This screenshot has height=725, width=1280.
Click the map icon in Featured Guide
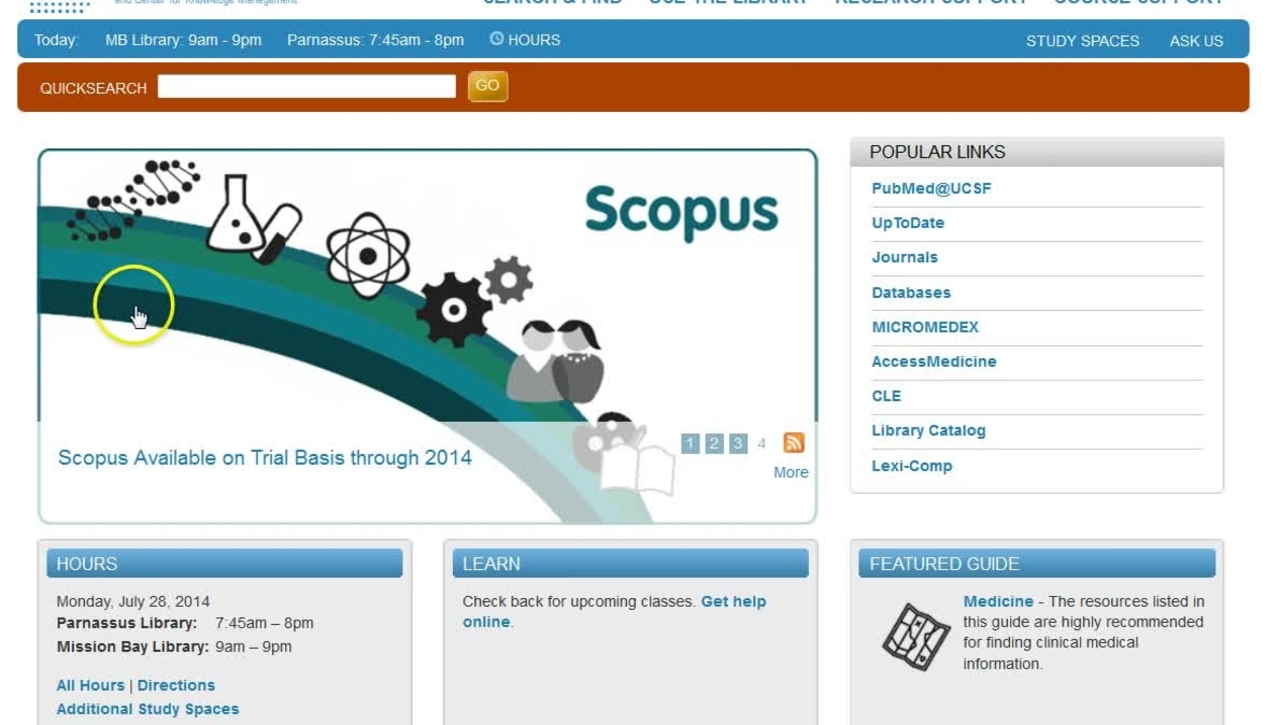[915, 635]
